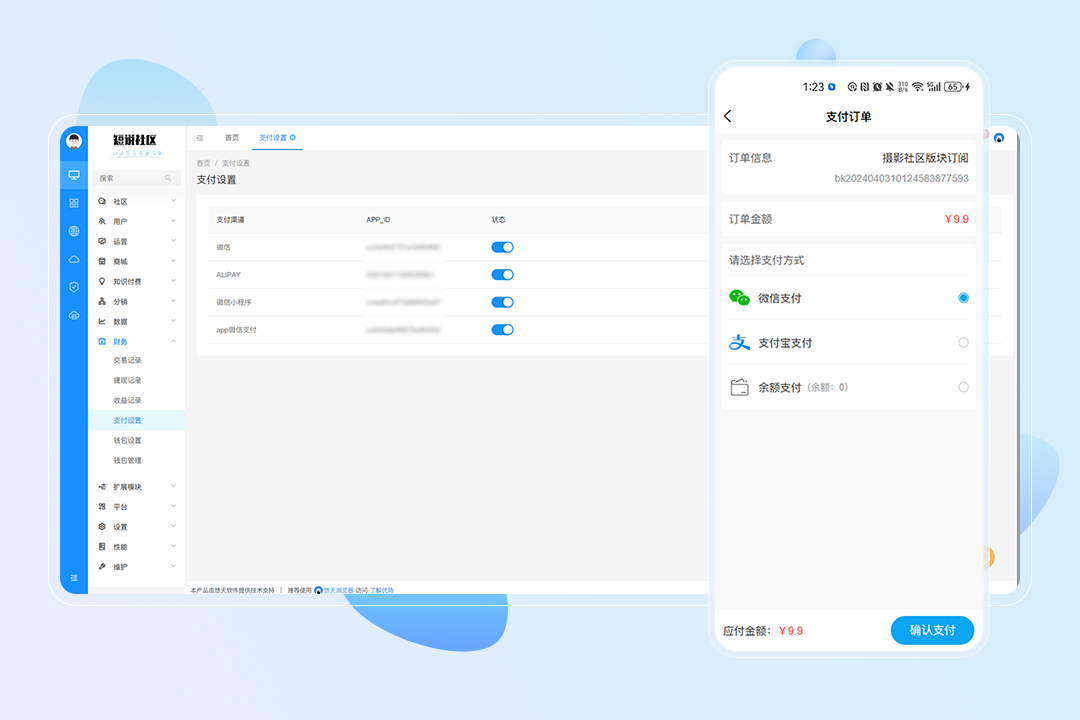1080x720 pixels.
Task: Toggle the 微信 channel status switch
Action: (502, 247)
